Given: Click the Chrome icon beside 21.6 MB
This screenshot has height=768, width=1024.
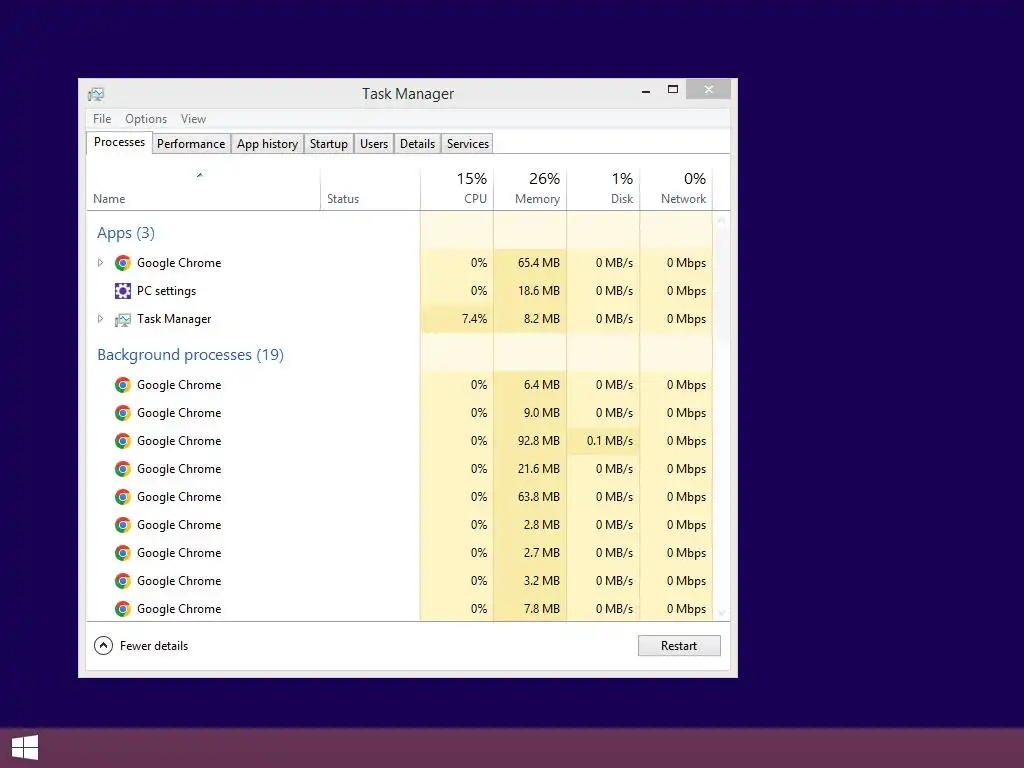Looking at the screenshot, I should [x=122, y=470].
